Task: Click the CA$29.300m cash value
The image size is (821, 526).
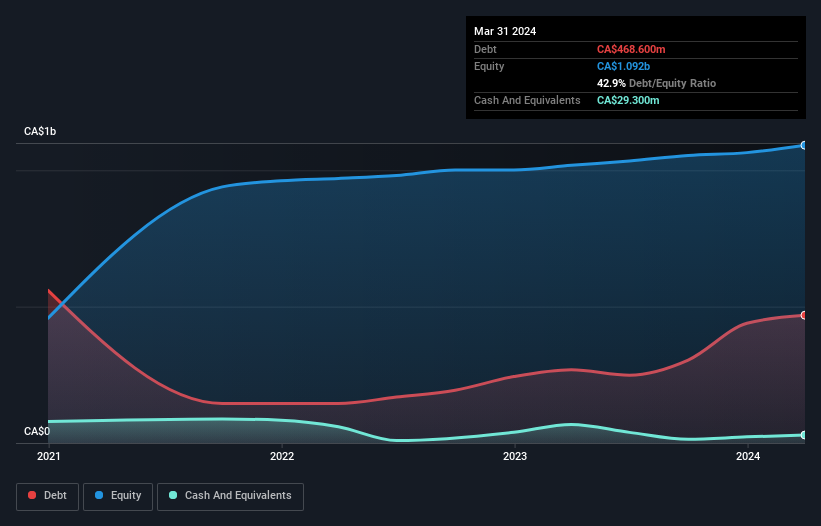Action: tap(628, 100)
